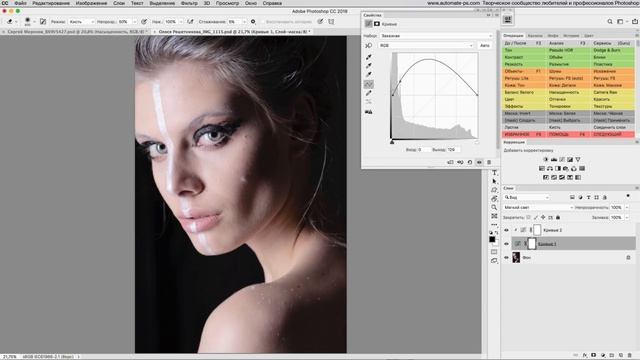This screenshot has width=640, height=360.
Task: Delete the Curves adjustment trash icon
Action: point(489,162)
